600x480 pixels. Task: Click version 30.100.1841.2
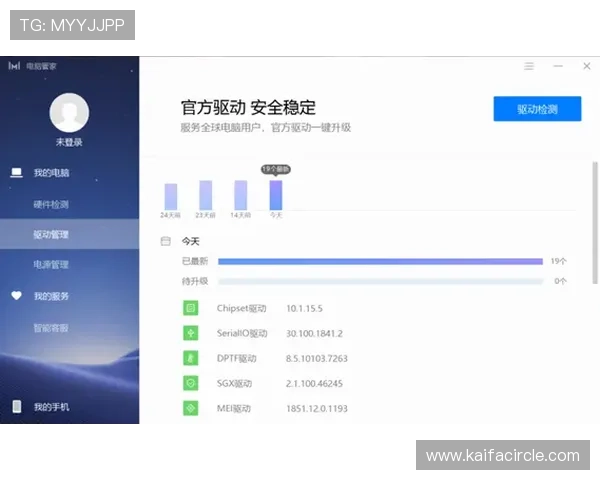(314, 333)
